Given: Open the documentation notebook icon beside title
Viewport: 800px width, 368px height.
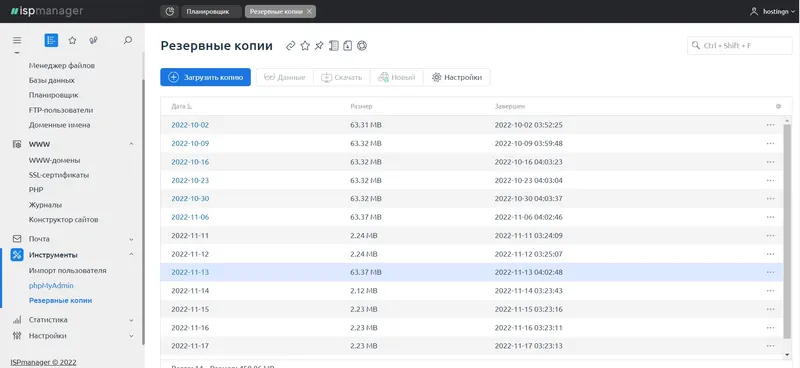Looking at the screenshot, I should pos(334,46).
